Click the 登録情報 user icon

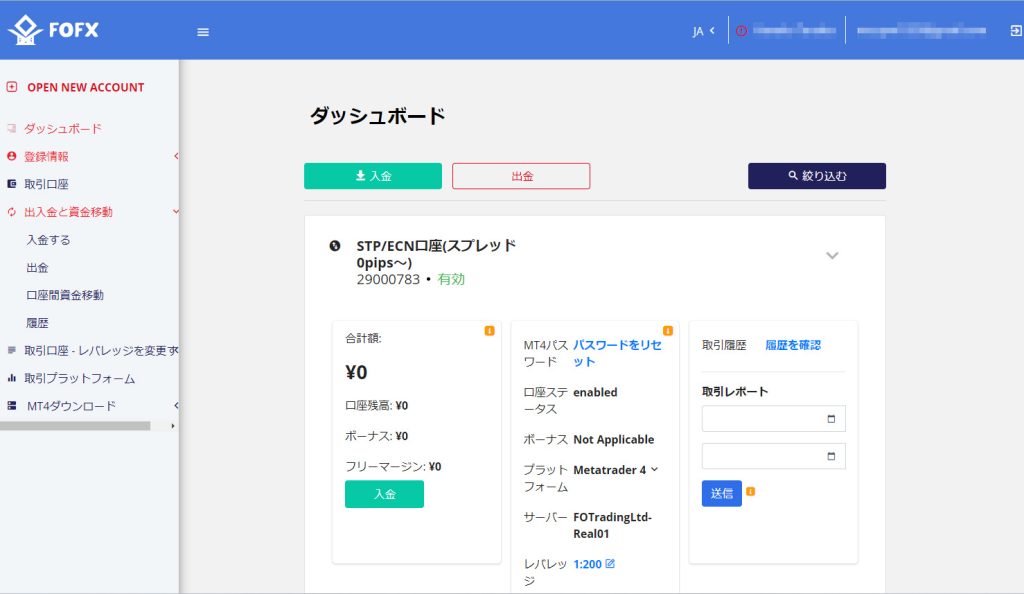11,156
